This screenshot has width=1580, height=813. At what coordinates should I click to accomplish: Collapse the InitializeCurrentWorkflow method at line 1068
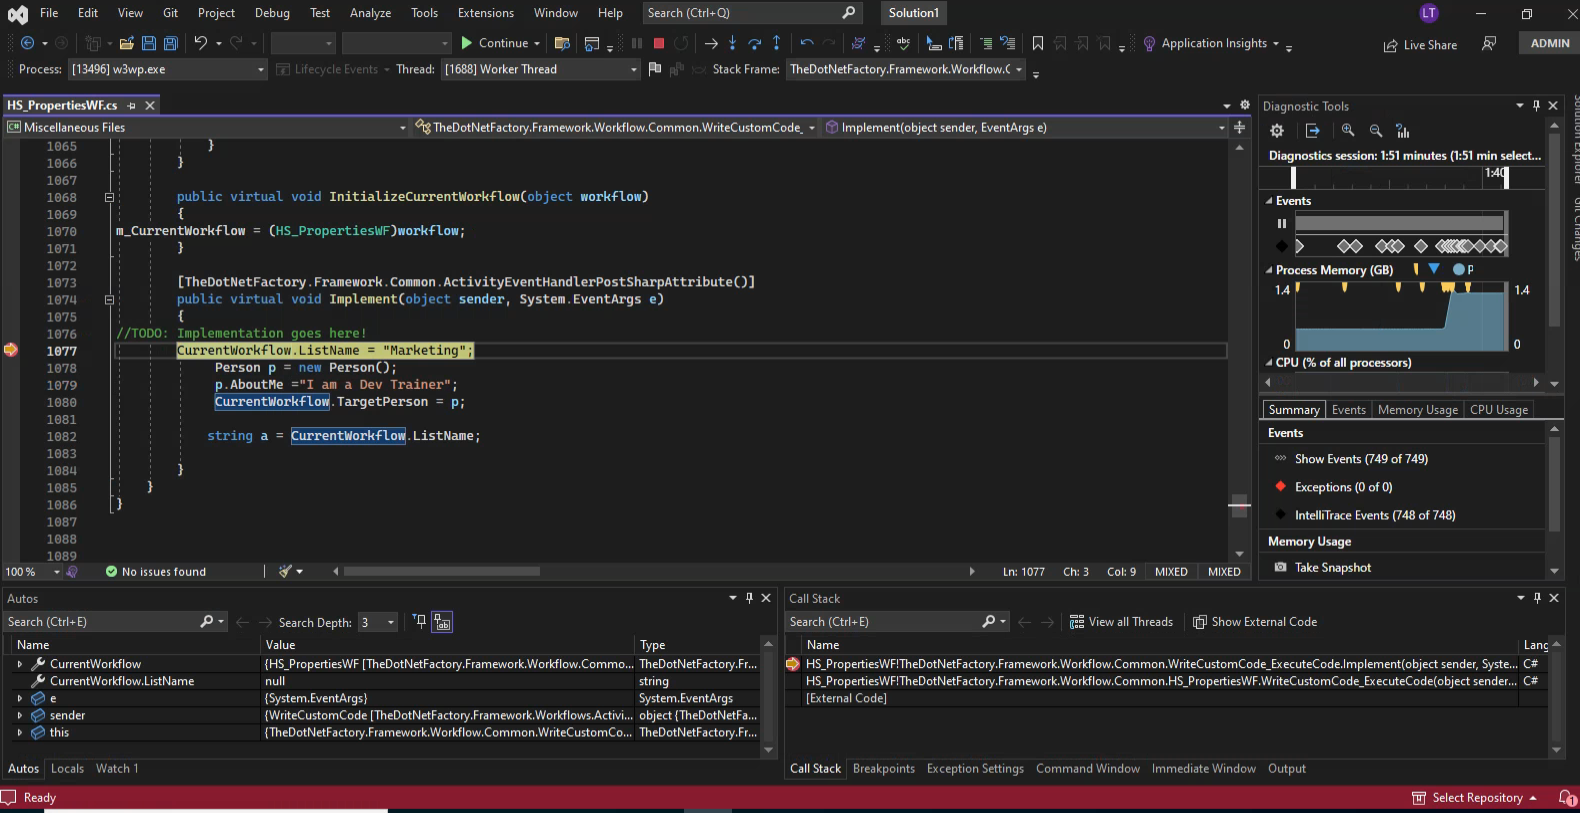(109, 197)
